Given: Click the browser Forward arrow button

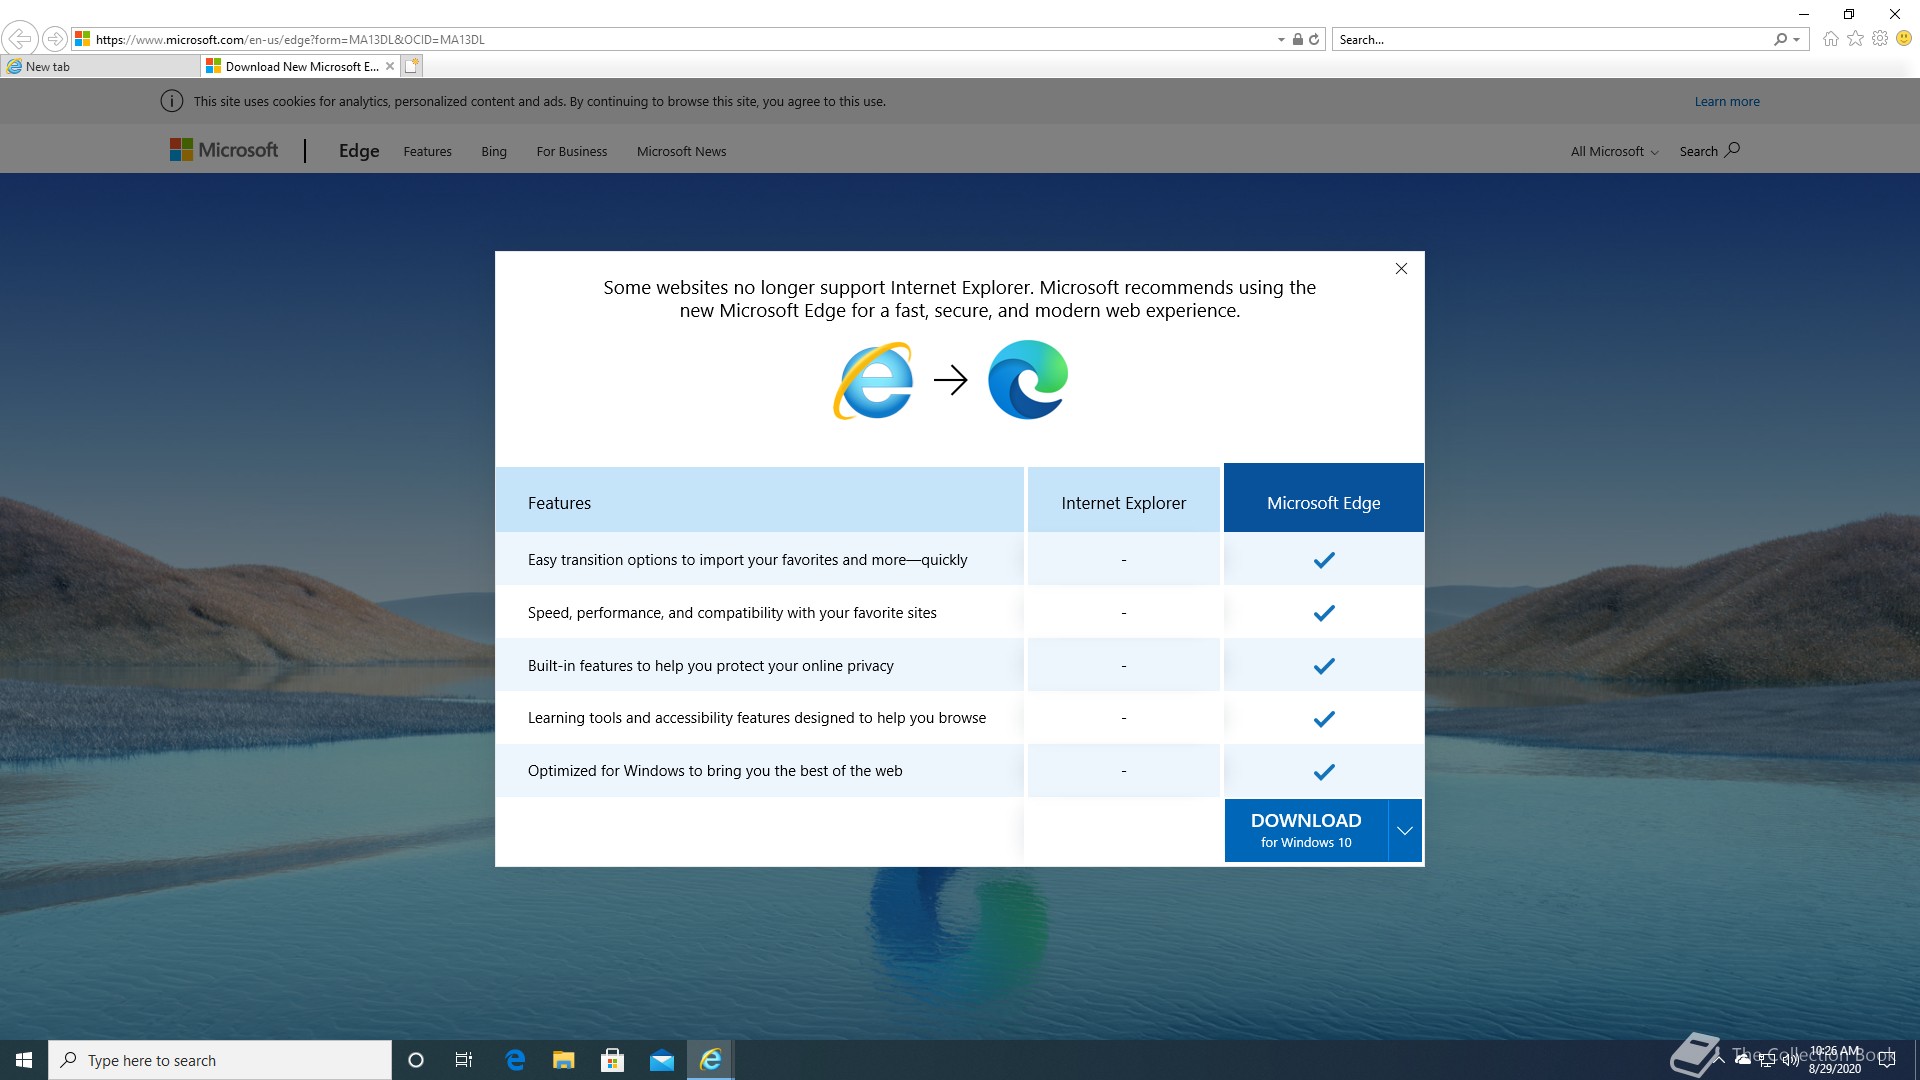Looking at the screenshot, I should (55, 39).
